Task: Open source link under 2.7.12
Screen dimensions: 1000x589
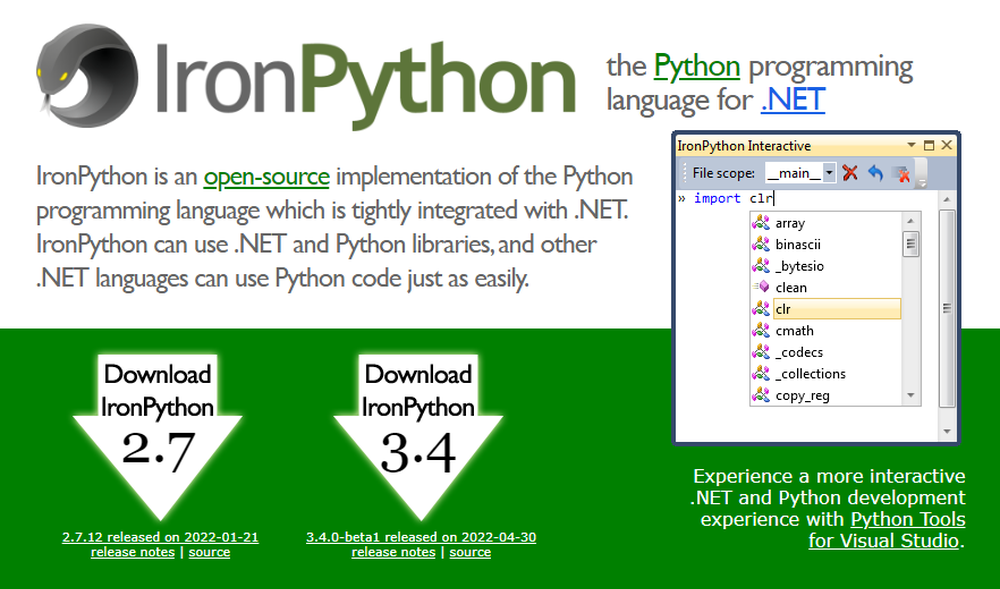Action: coord(209,552)
